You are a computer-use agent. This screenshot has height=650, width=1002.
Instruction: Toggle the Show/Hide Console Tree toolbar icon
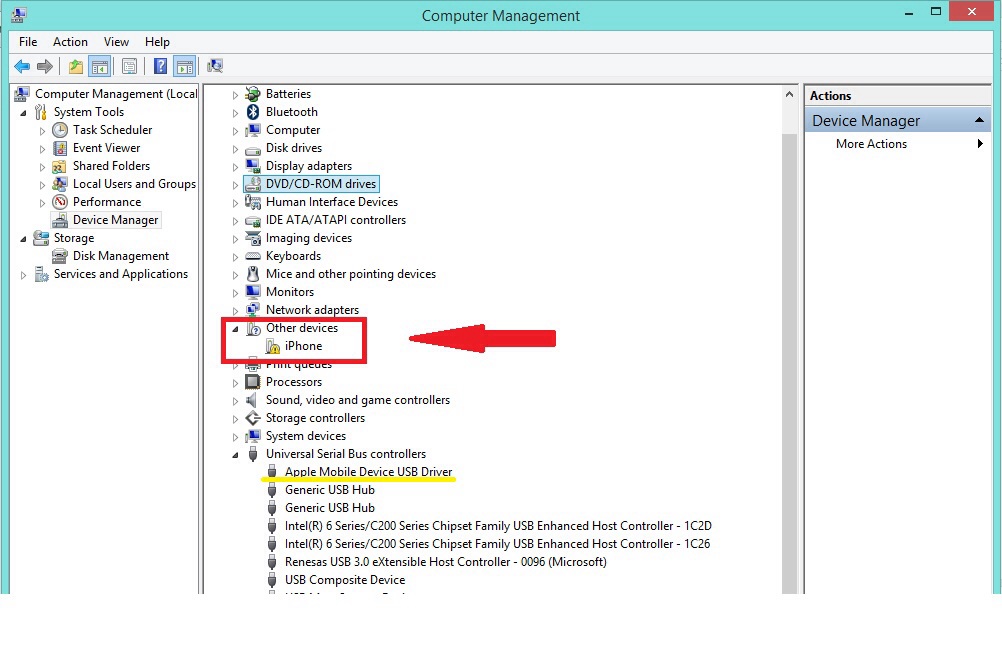click(x=100, y=66)
